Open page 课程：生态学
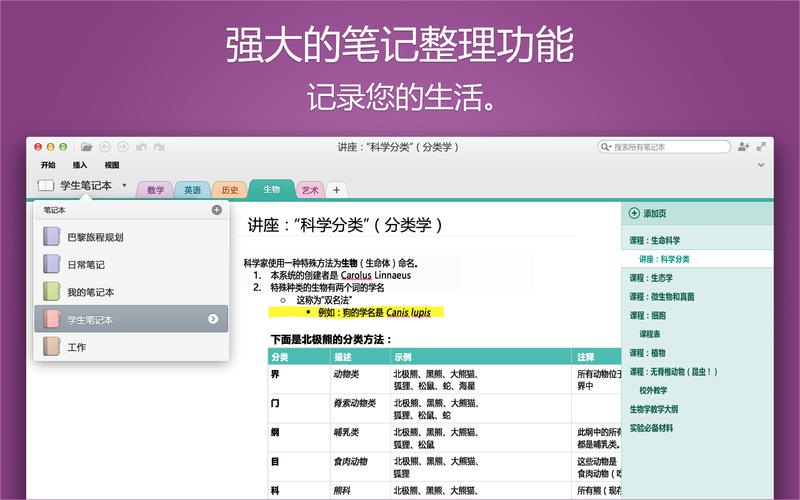This screenshot has width=800, height=500. pos(697,278)
